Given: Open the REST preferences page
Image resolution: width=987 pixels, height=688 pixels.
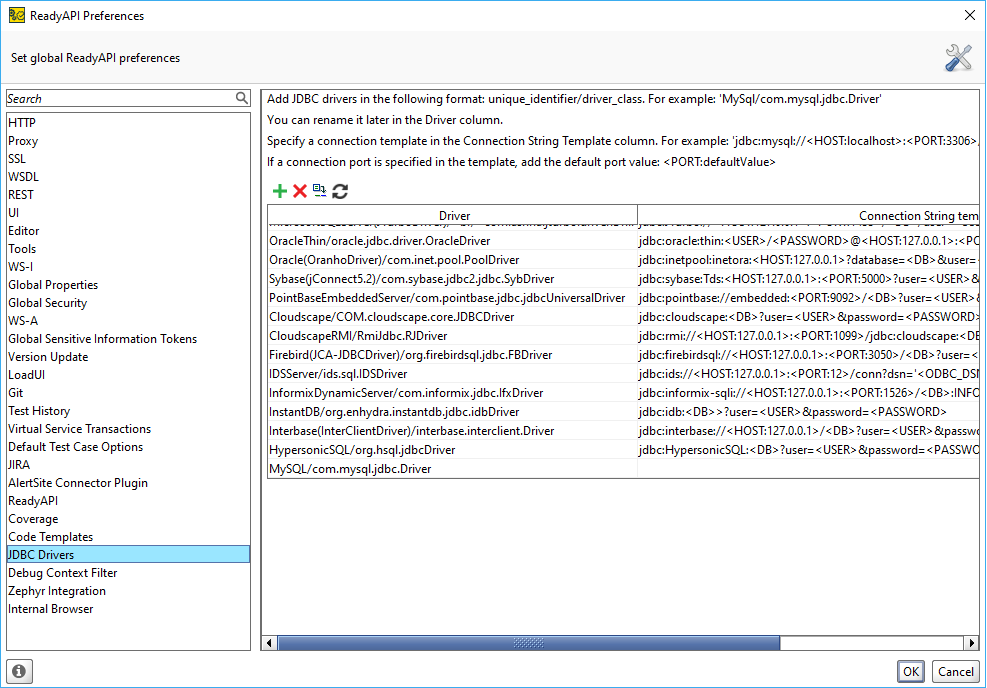Looking at the screenshot, I should point(128,195).
